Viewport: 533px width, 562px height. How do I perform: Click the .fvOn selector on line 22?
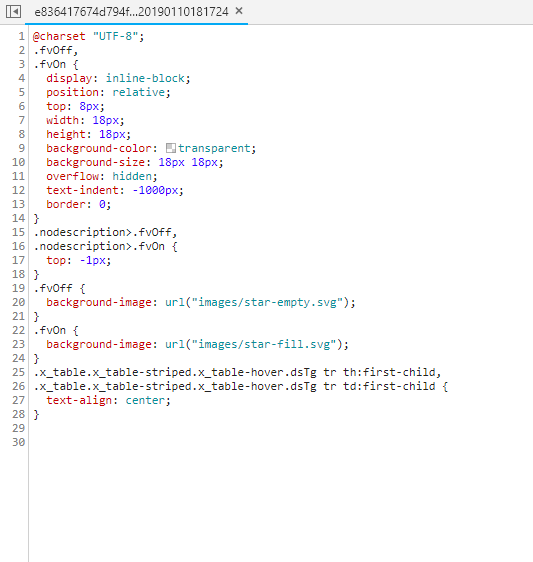coord(49,330)
